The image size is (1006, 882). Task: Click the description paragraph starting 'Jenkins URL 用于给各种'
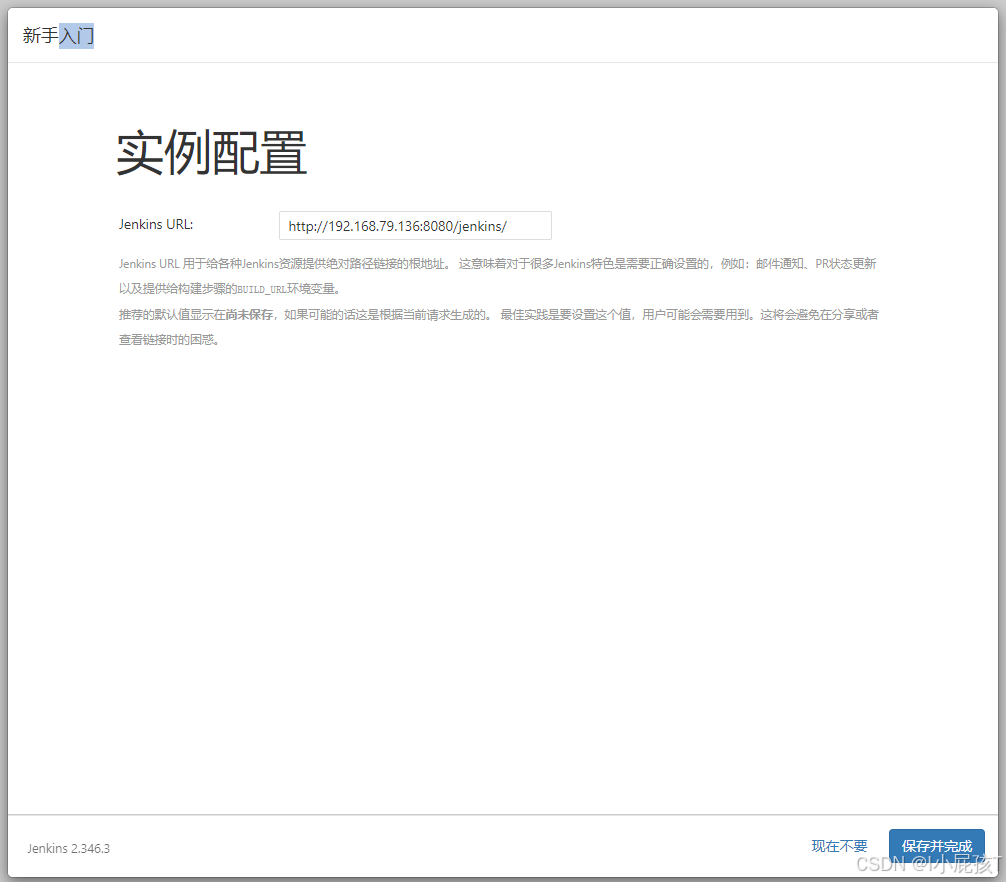coord(498,276)
